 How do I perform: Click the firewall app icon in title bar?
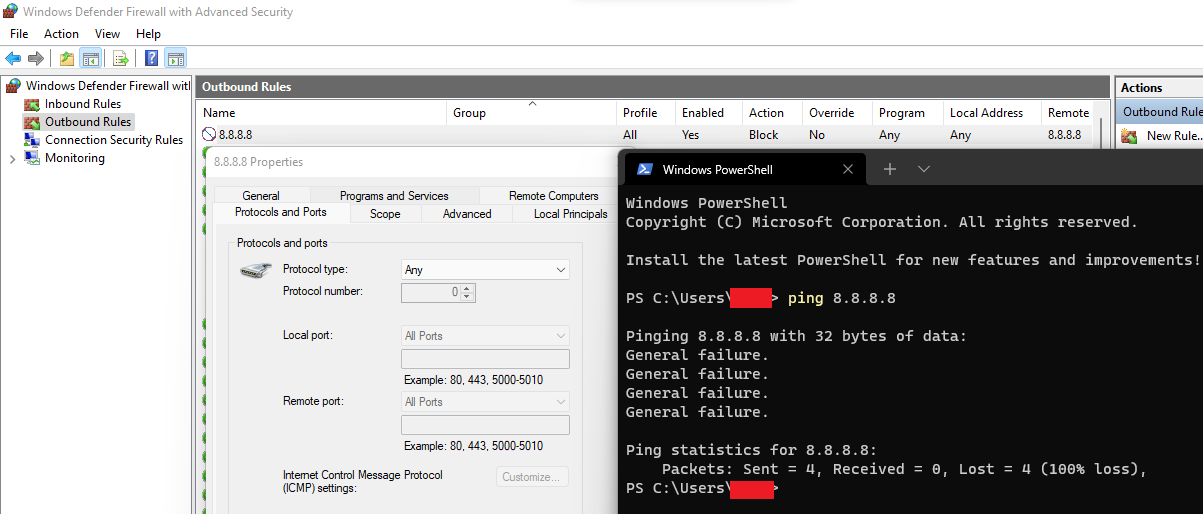pos(10,12)
